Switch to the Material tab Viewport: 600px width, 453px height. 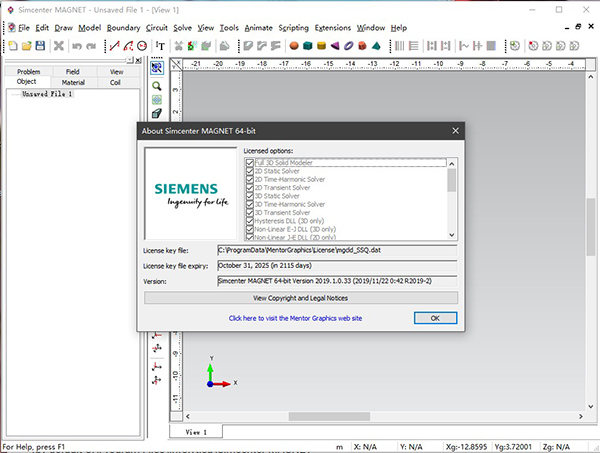[x=73, y=82]
